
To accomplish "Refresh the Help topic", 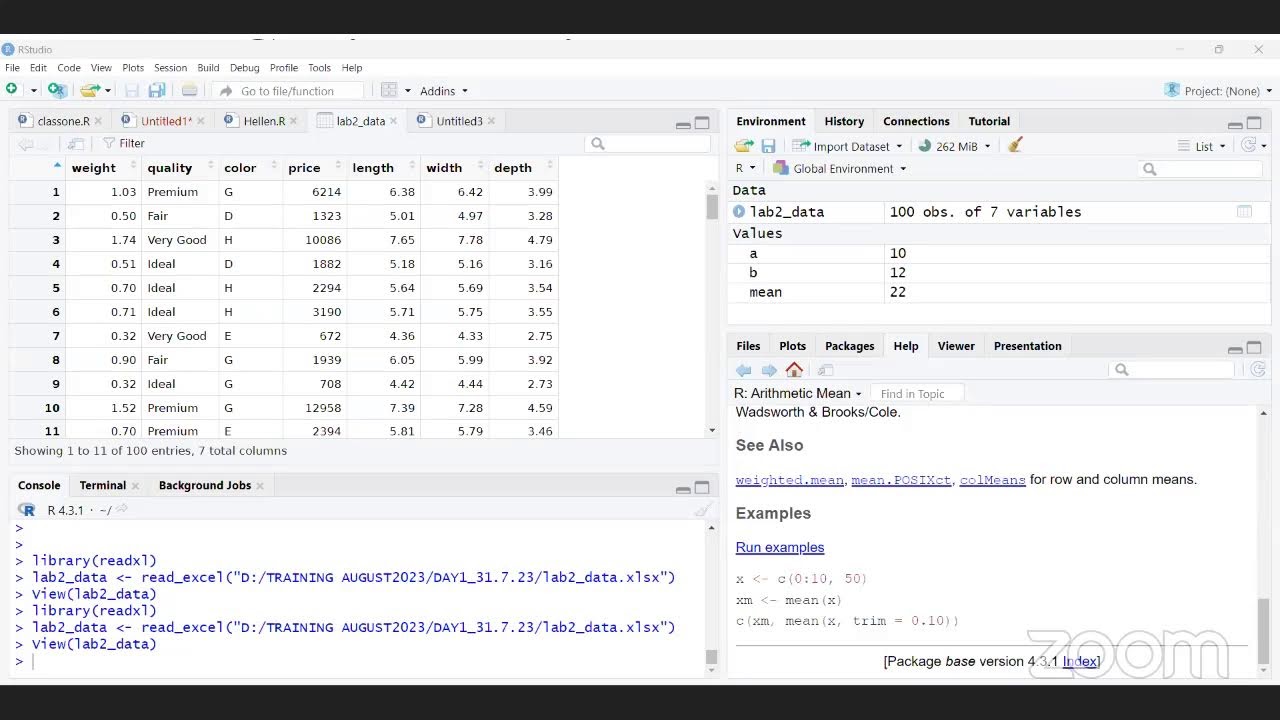I will tap(1258, 370).
